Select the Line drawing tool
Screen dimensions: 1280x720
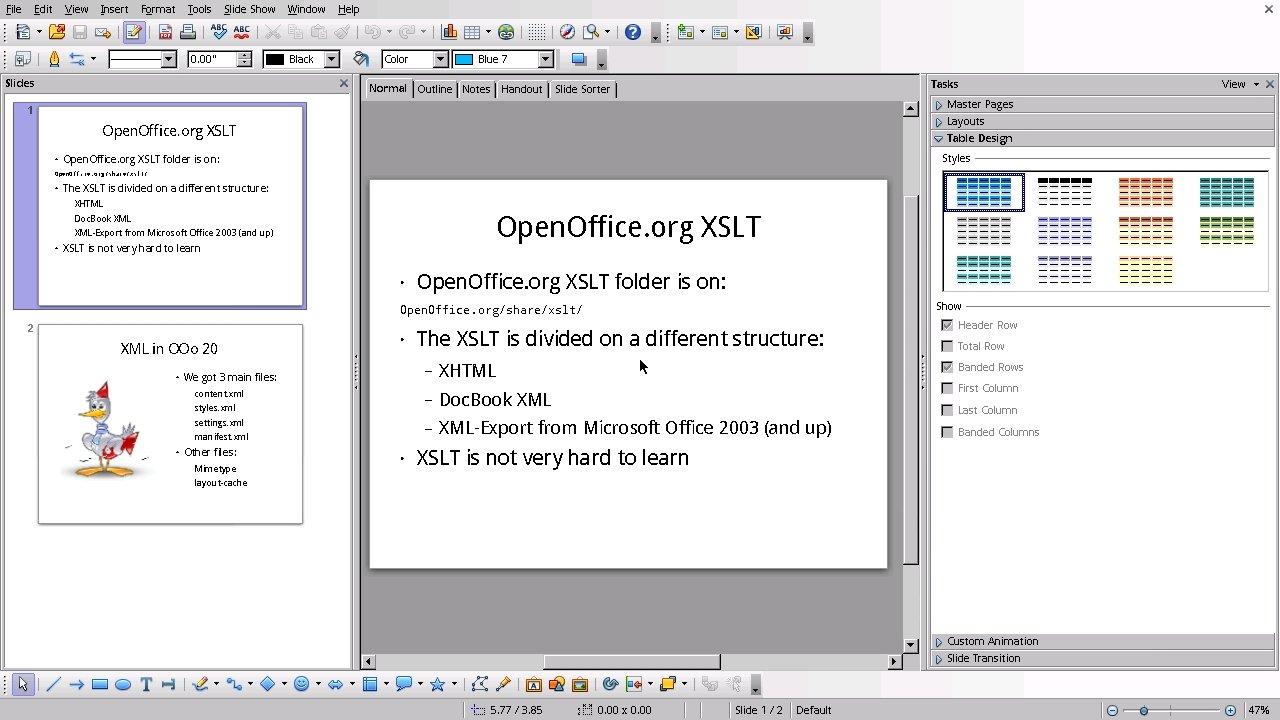(53, 684)
